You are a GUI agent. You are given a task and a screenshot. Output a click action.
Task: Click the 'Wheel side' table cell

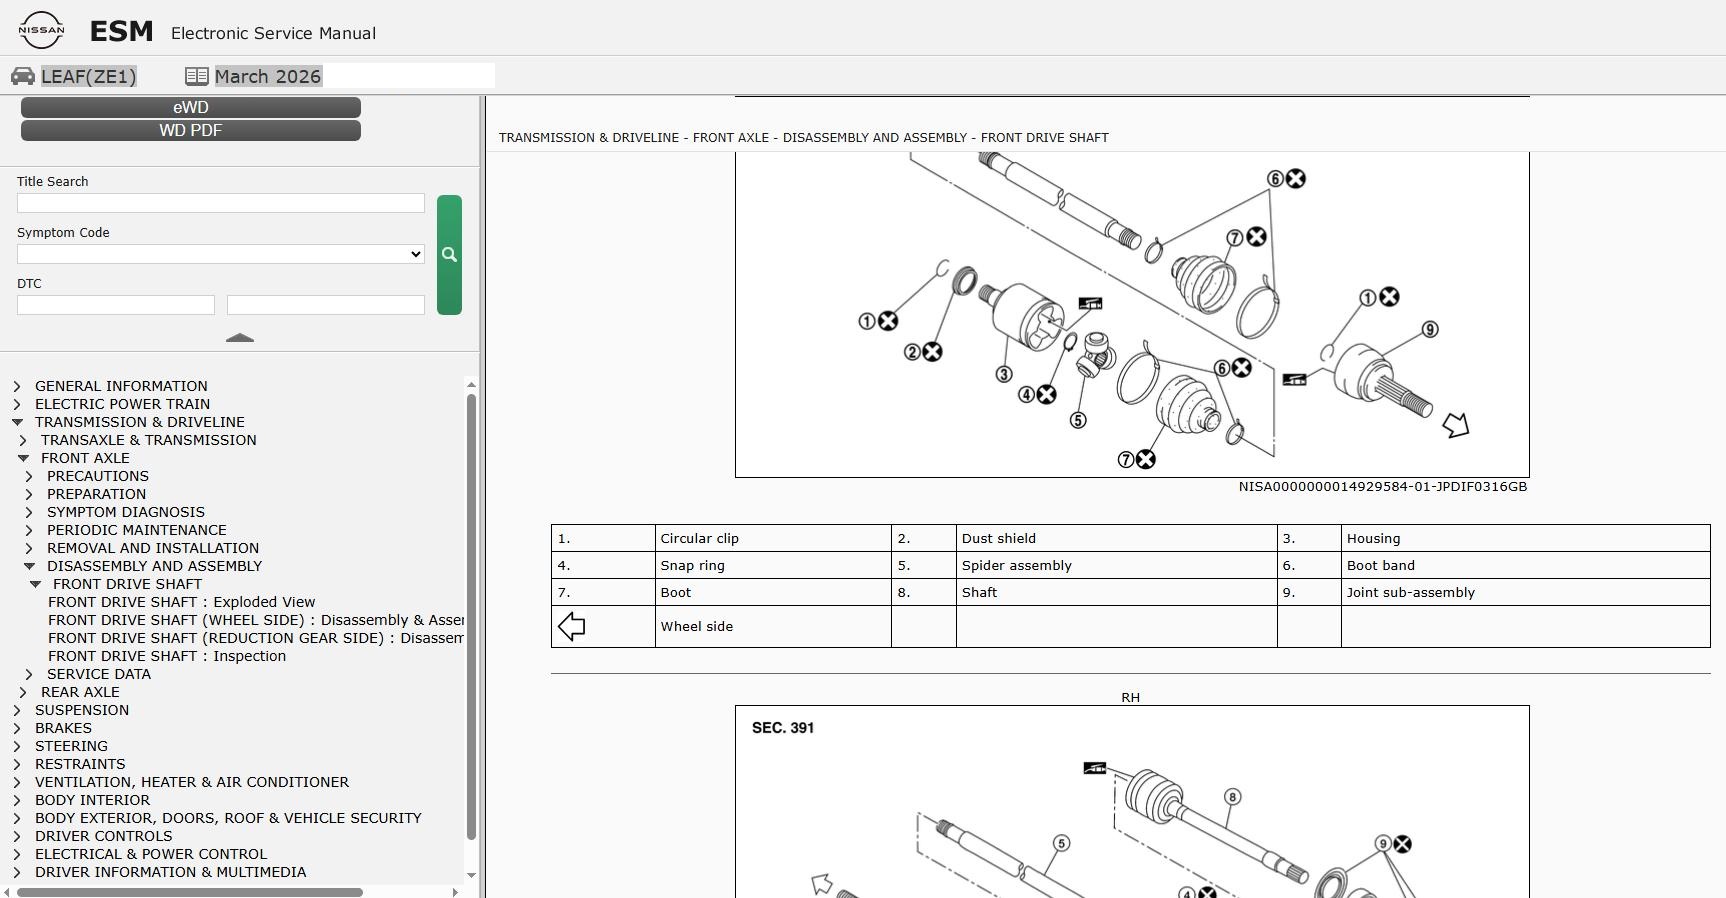(x=773, y=627)
